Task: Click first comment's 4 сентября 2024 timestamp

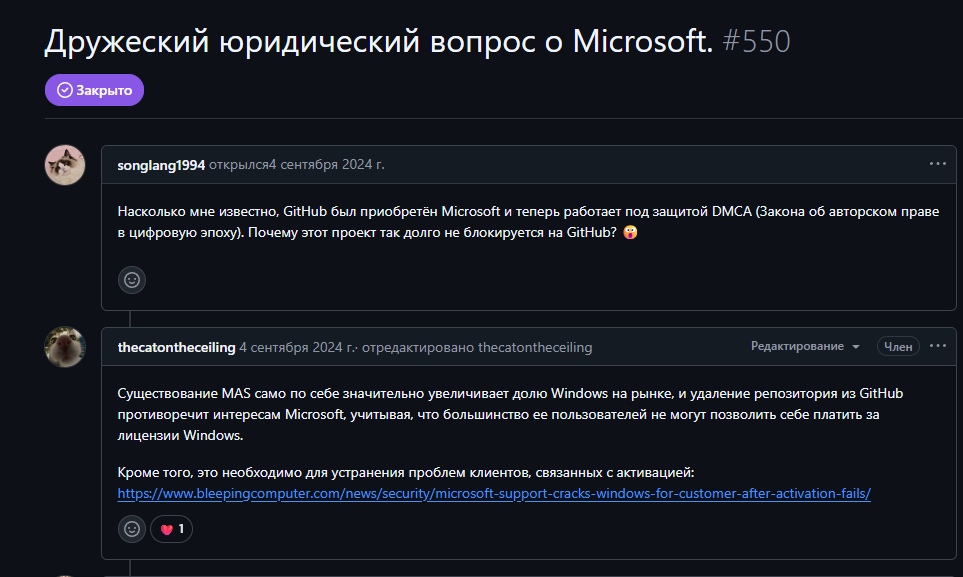Action: [327, 164]
